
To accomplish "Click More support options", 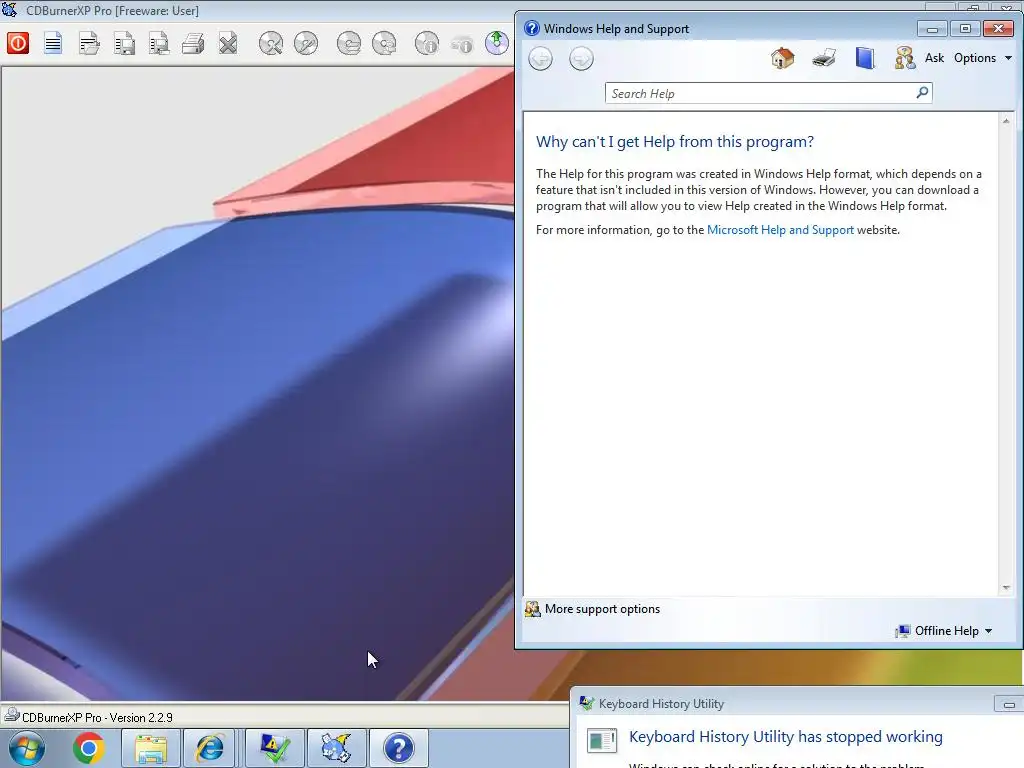I will (x=602, y=609).
